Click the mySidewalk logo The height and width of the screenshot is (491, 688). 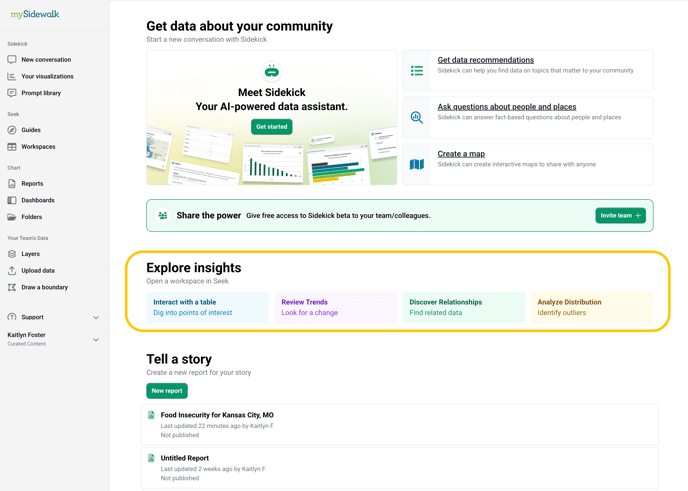[35, 14]
